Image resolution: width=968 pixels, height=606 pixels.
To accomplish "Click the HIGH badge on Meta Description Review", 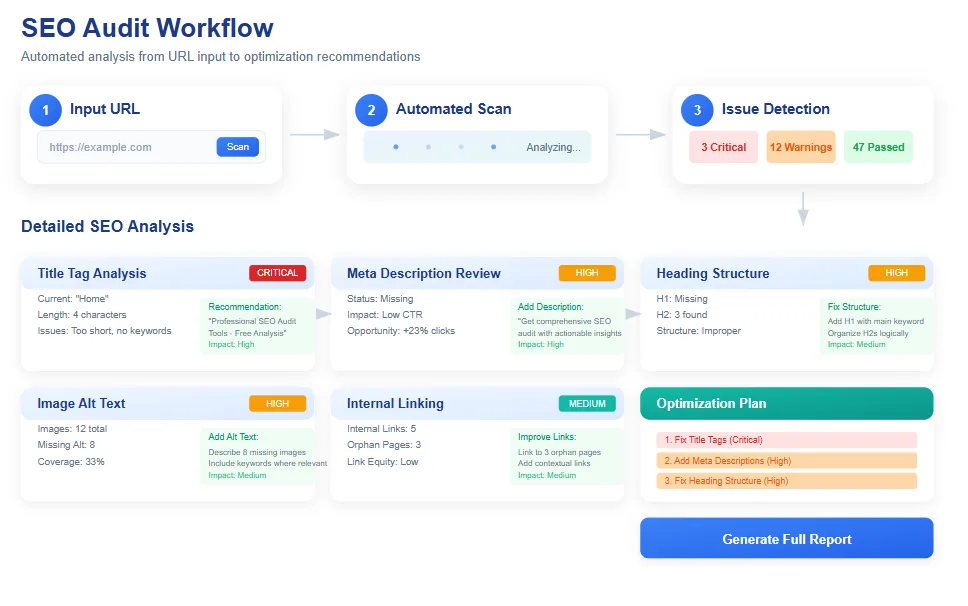I will pos(587,272).
